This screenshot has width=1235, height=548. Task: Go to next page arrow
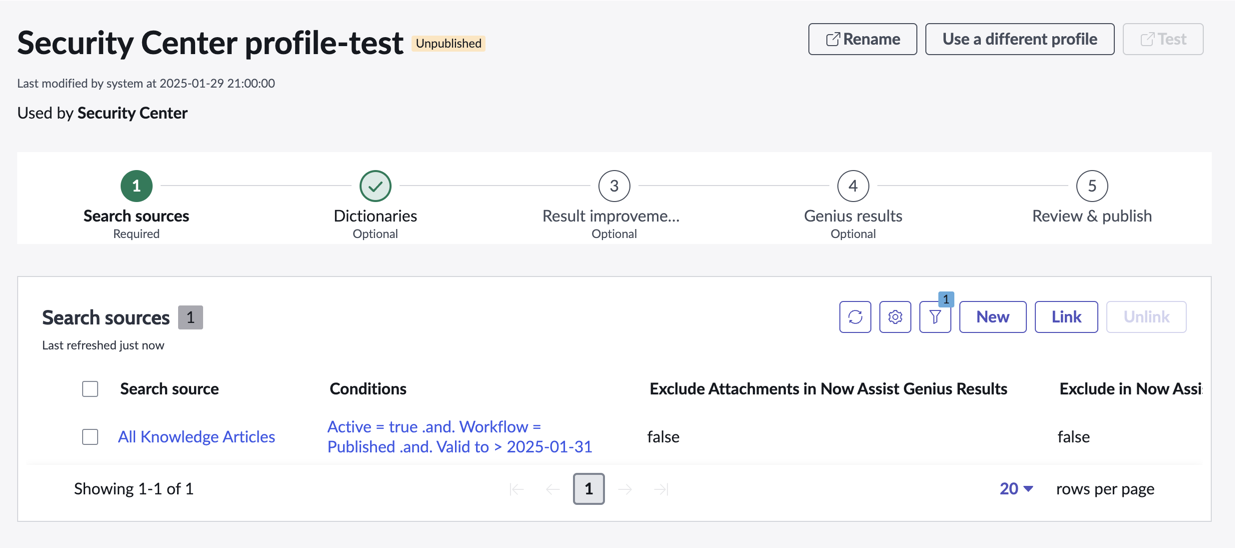(625, 489)
